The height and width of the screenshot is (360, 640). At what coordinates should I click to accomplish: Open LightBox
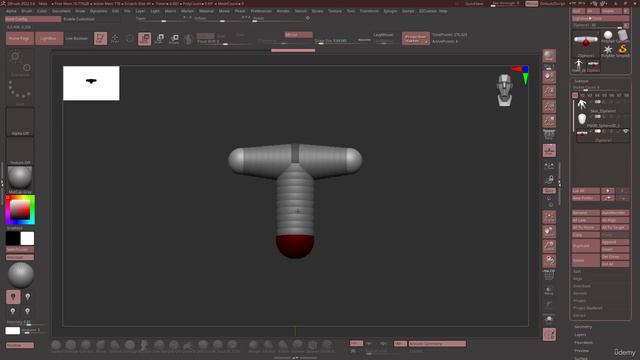(49, 38)
